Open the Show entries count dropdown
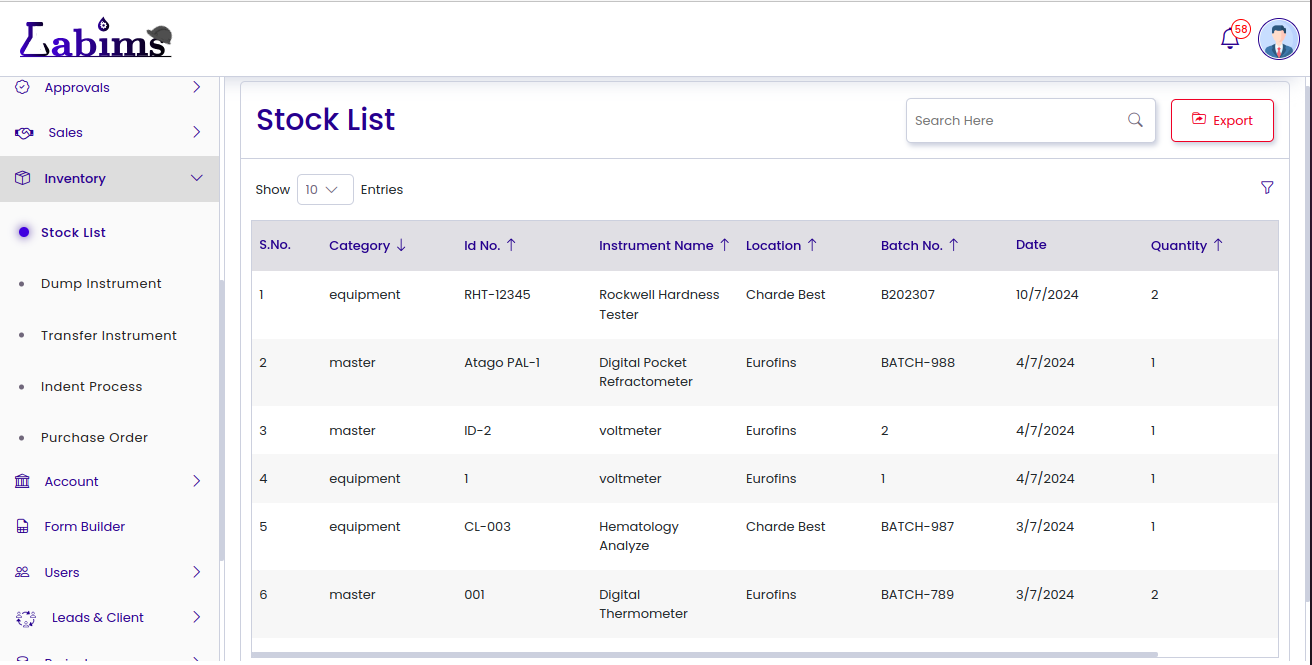Image resolution: width=1312 pixels, height=665 pixels. click(325, 189)
